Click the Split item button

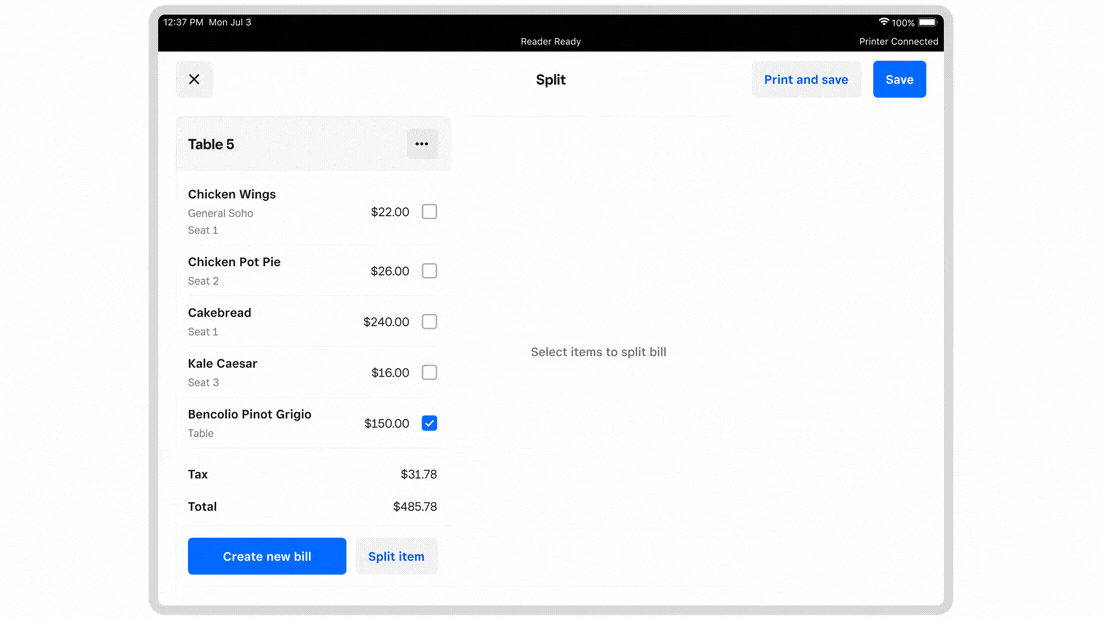[396, 557]
